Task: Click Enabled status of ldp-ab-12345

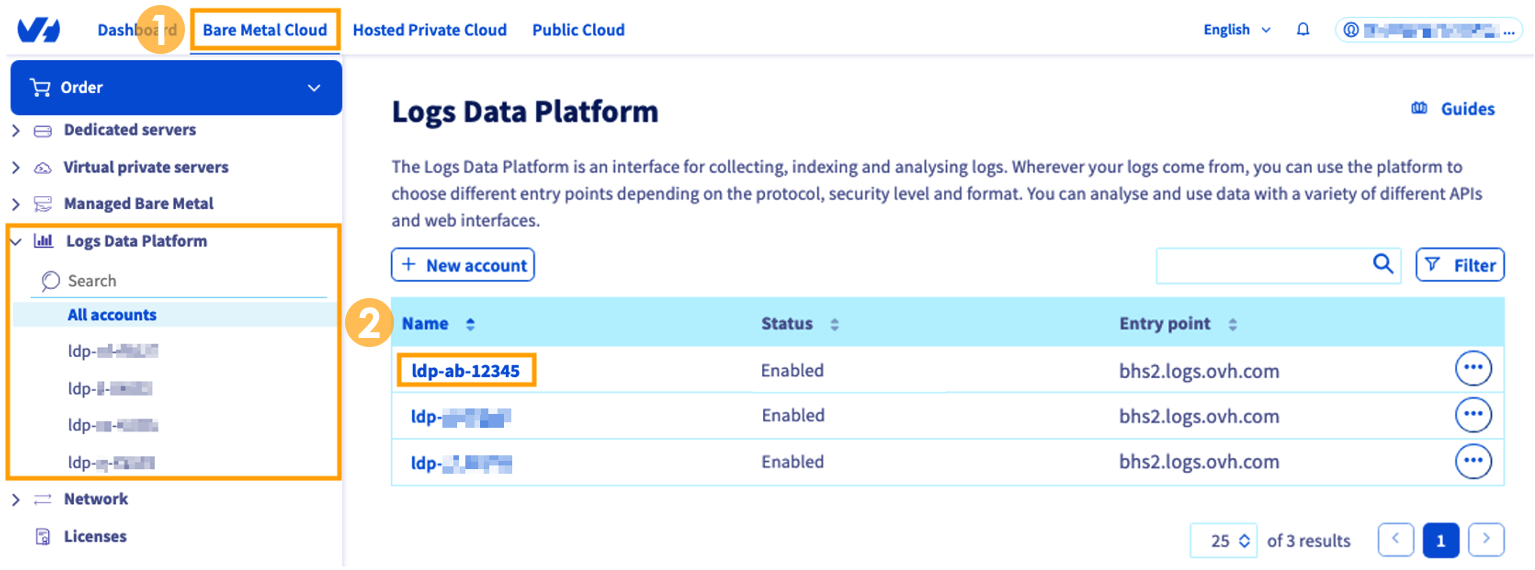Action: (x=792, y=371)
